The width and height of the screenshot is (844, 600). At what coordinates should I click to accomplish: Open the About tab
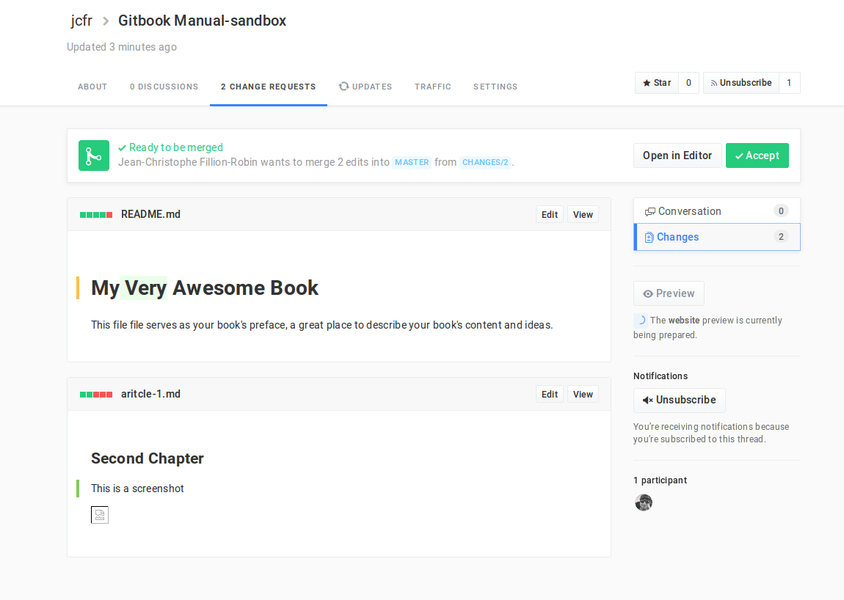click(92, 87)
